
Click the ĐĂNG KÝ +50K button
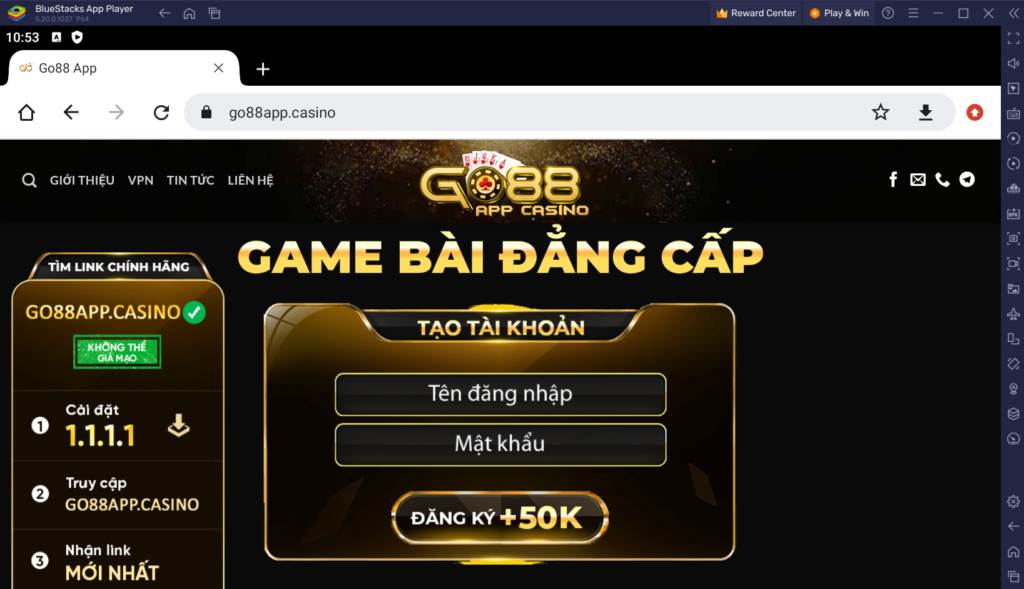pos(500,518)
